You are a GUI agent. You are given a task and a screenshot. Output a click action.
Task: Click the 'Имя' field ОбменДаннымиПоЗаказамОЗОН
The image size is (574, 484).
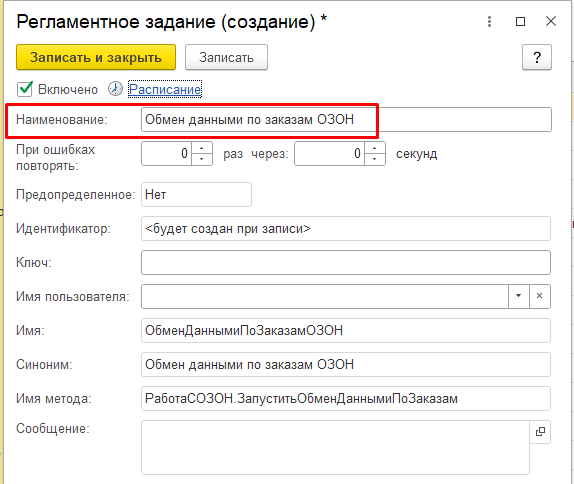346,330
